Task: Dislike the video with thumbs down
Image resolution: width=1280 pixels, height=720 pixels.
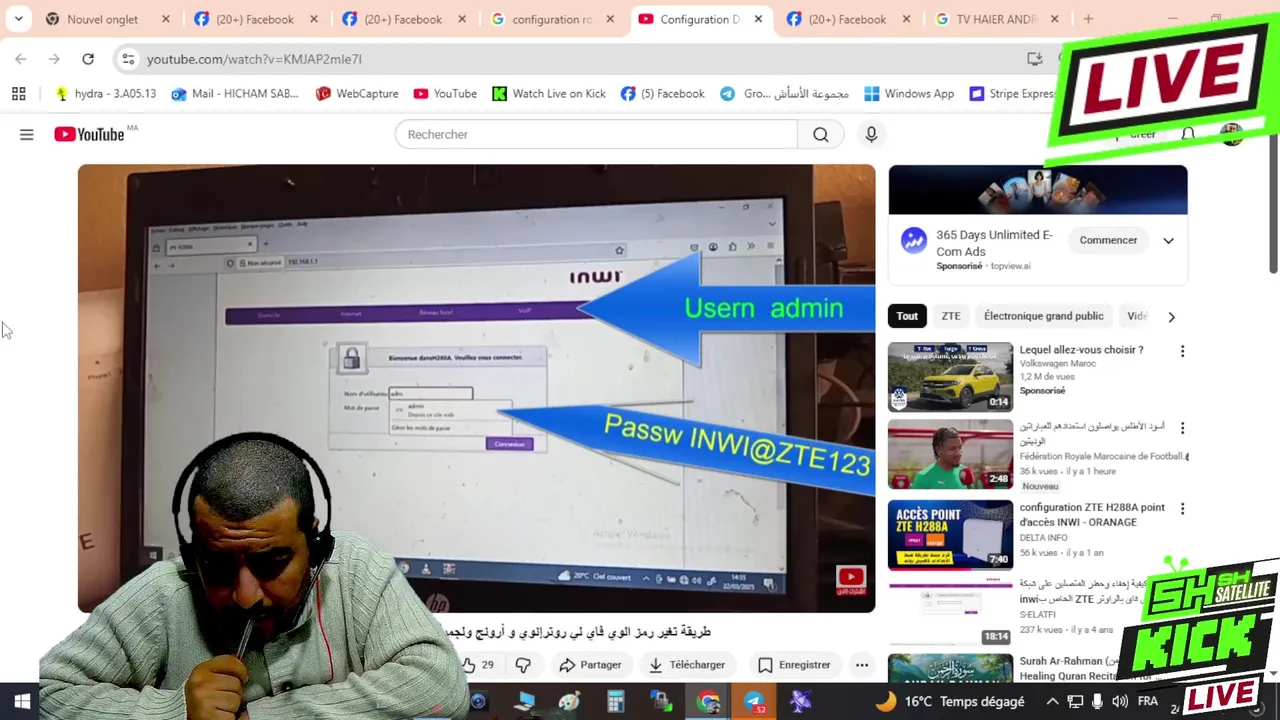Action: click(523, 665)
